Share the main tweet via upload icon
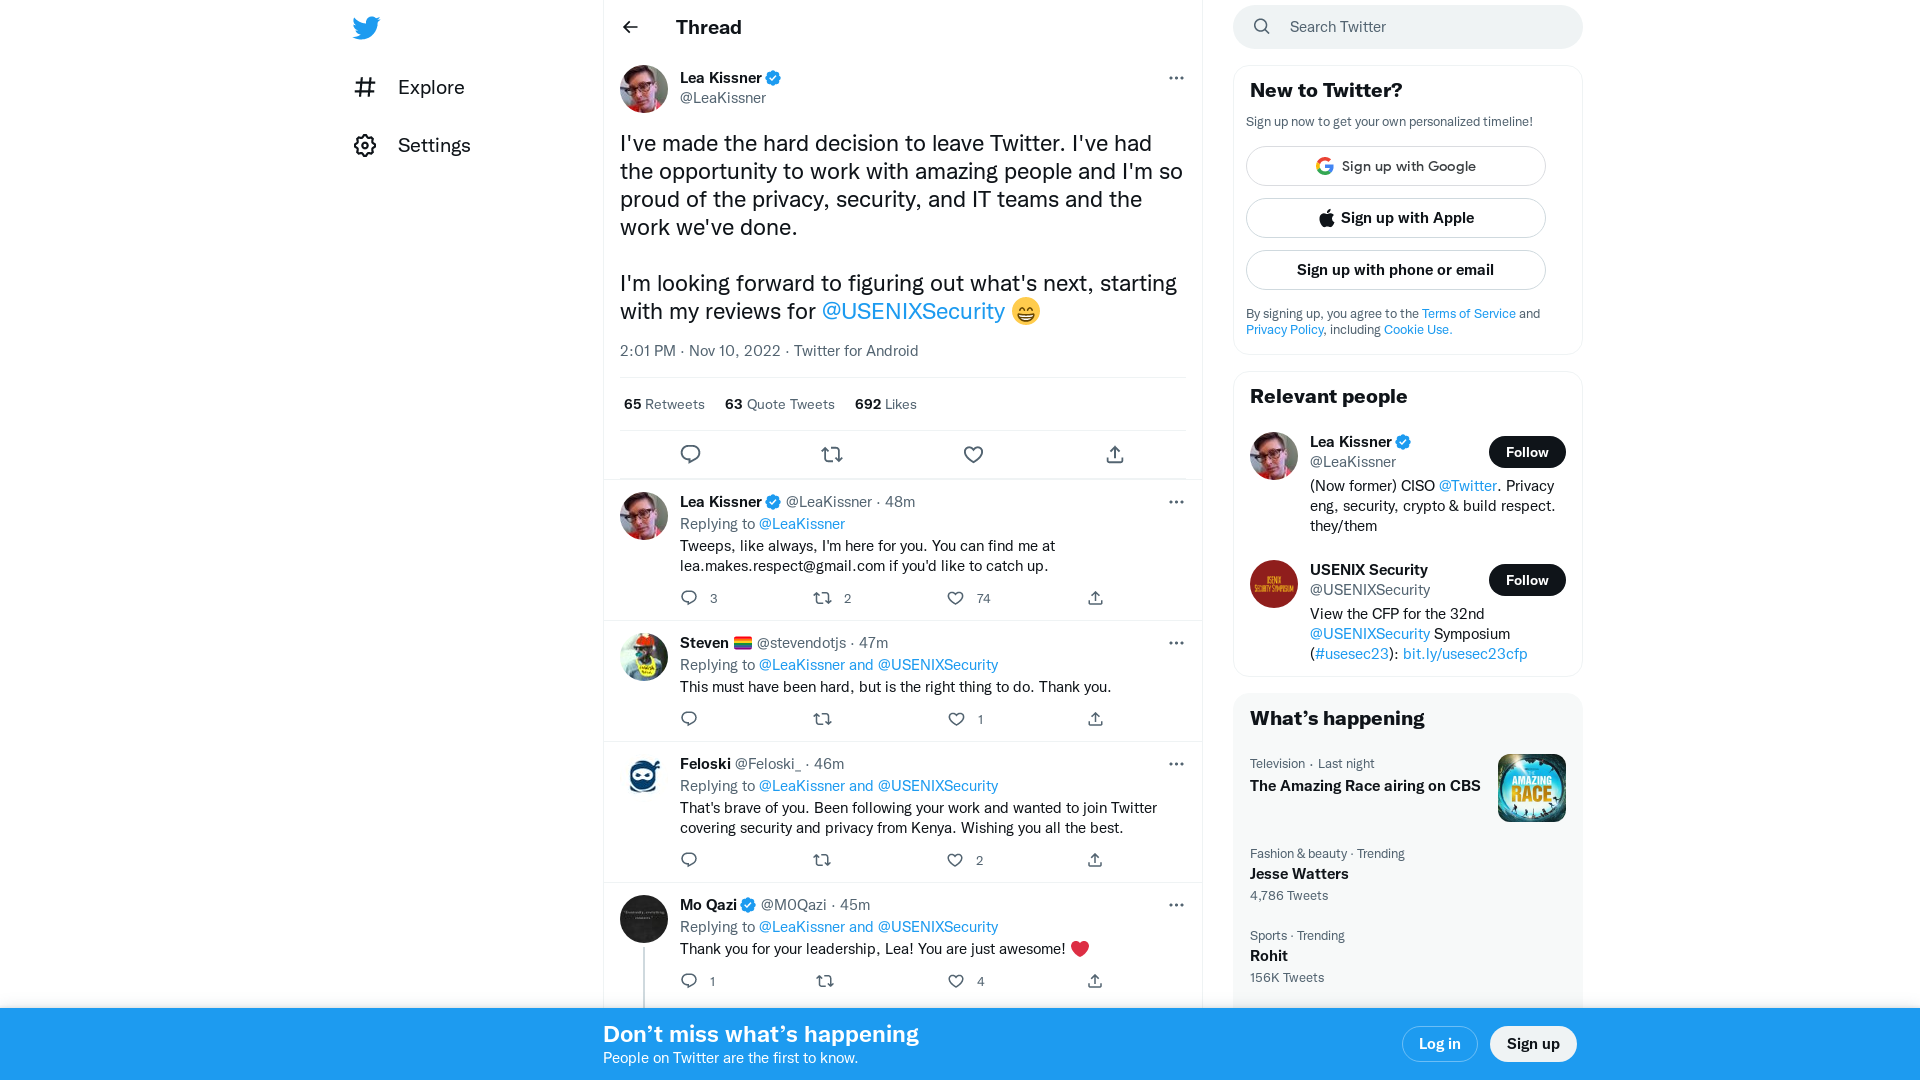 pyautogui.click(x=1114, y=454)
